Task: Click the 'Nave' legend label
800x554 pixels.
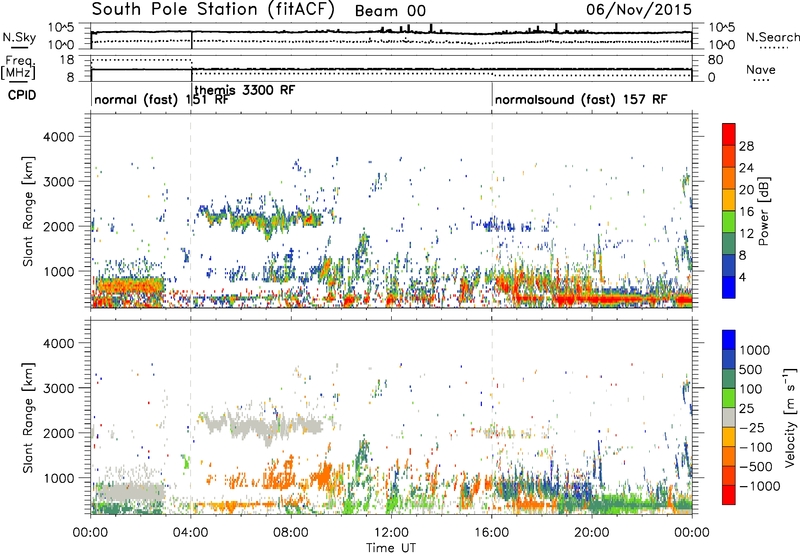Action: pos(761,69)
